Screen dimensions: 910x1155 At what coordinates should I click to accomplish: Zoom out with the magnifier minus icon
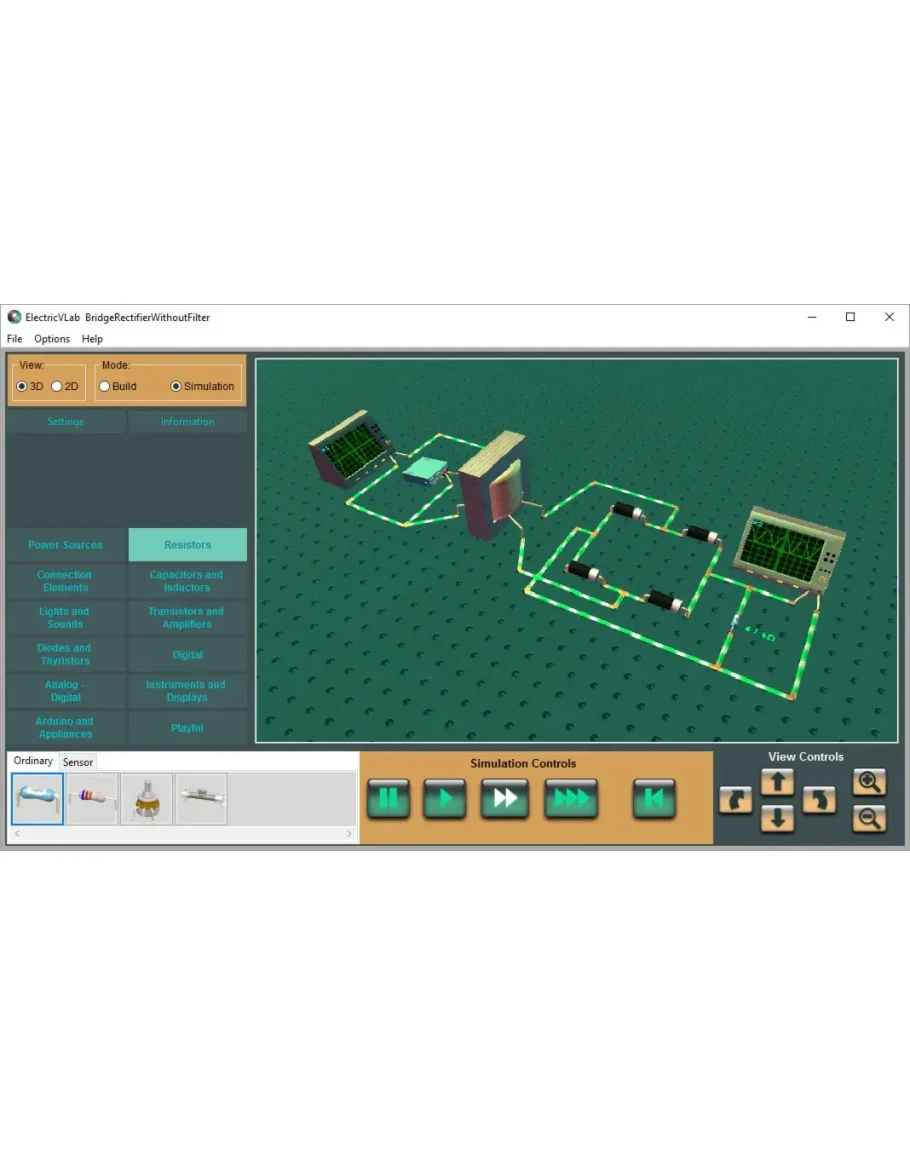(869, 819)
